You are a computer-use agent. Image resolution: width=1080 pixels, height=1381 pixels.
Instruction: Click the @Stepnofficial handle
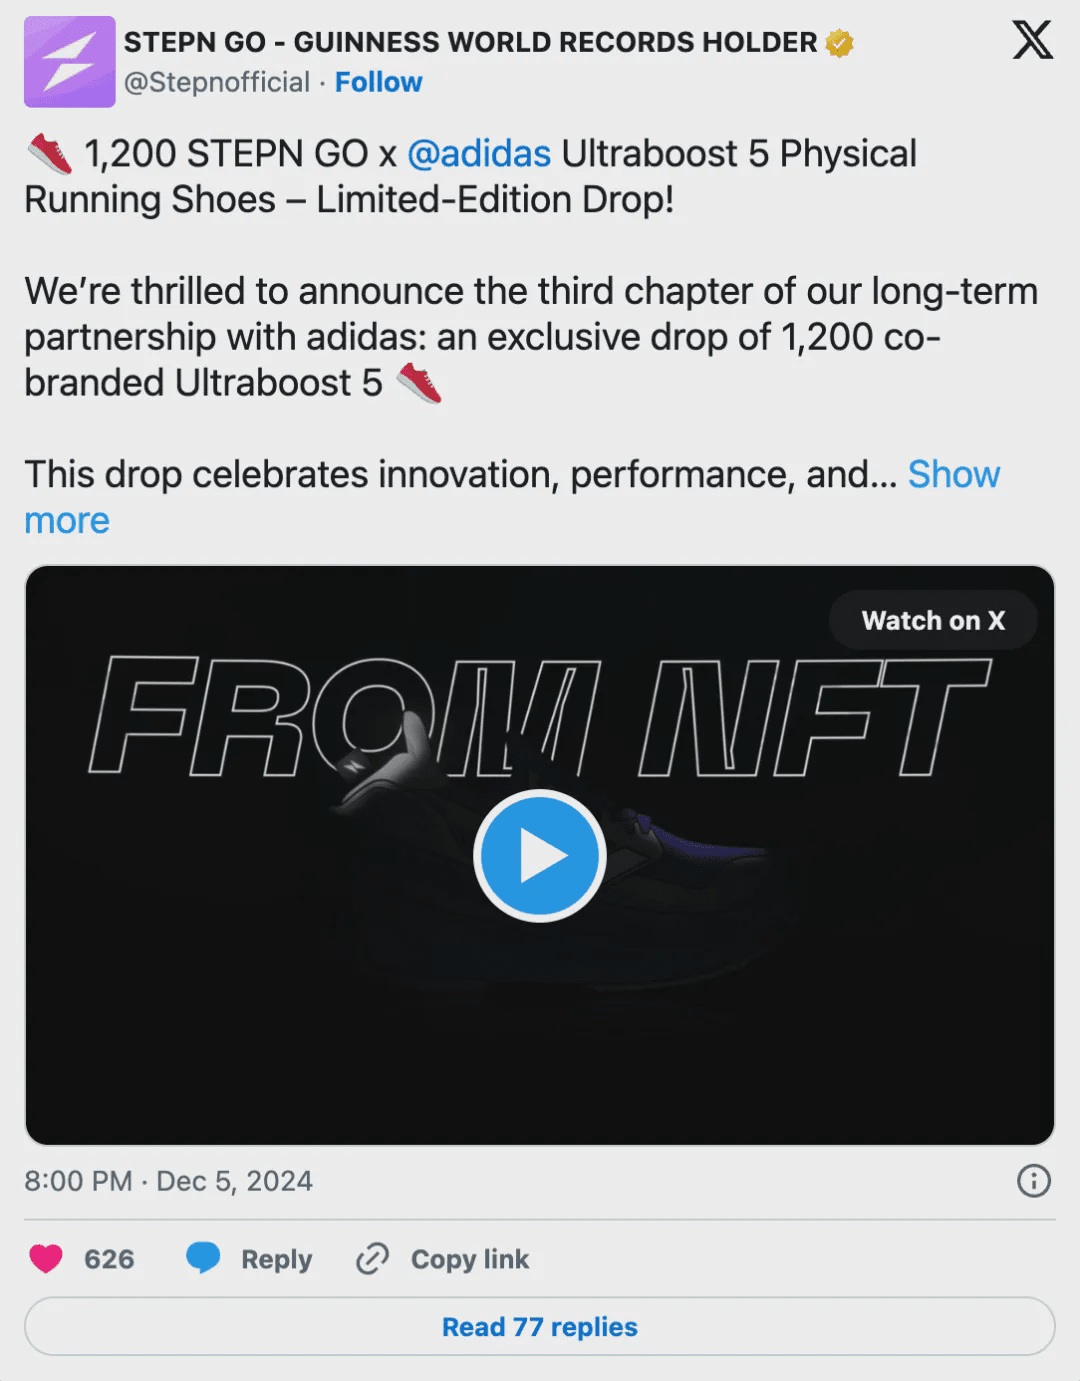coord(217,82)
